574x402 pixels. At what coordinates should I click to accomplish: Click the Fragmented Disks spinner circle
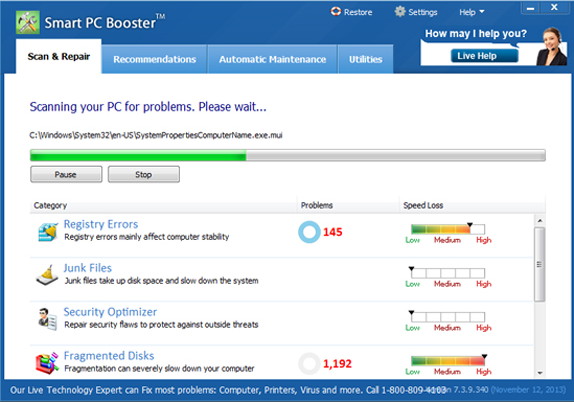click(x=309, y=364)
